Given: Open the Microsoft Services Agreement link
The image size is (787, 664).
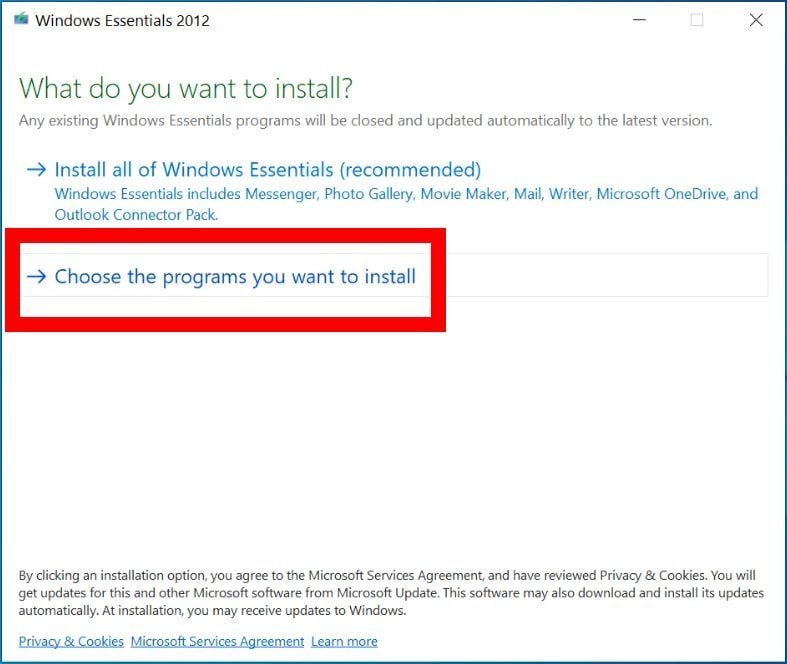Looking at the screenshot, I should (x=217, y=641).
